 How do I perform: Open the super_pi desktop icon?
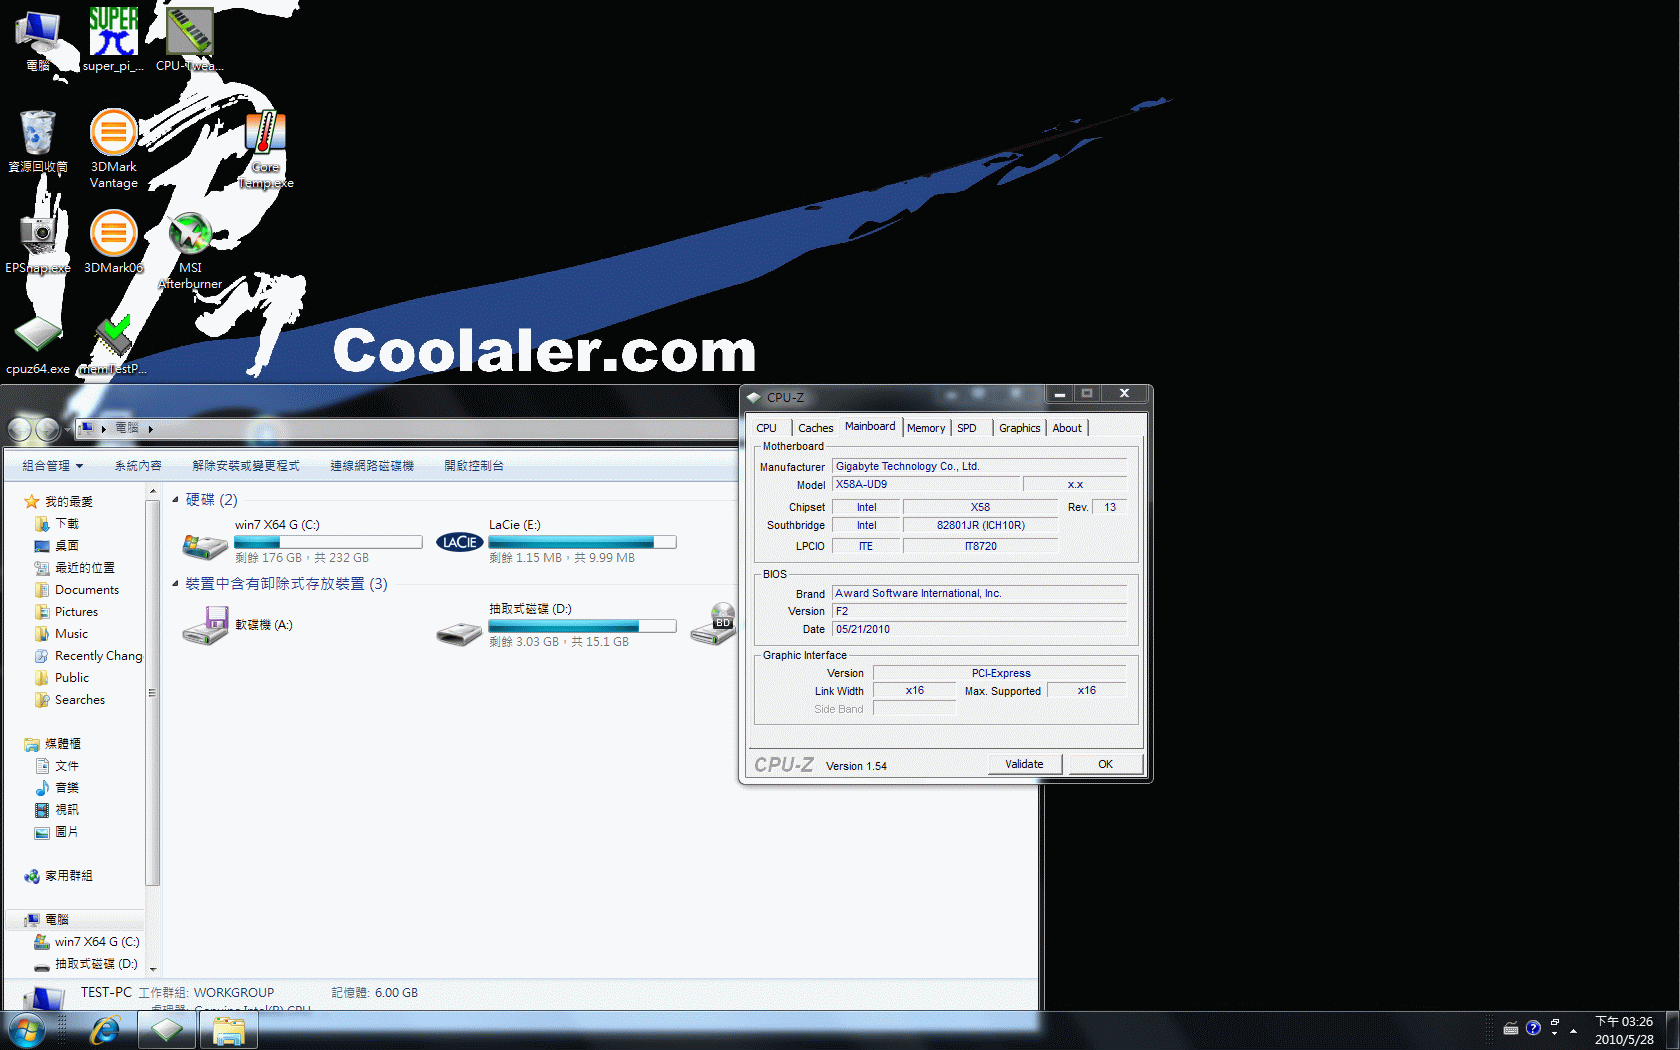point(113,38)
